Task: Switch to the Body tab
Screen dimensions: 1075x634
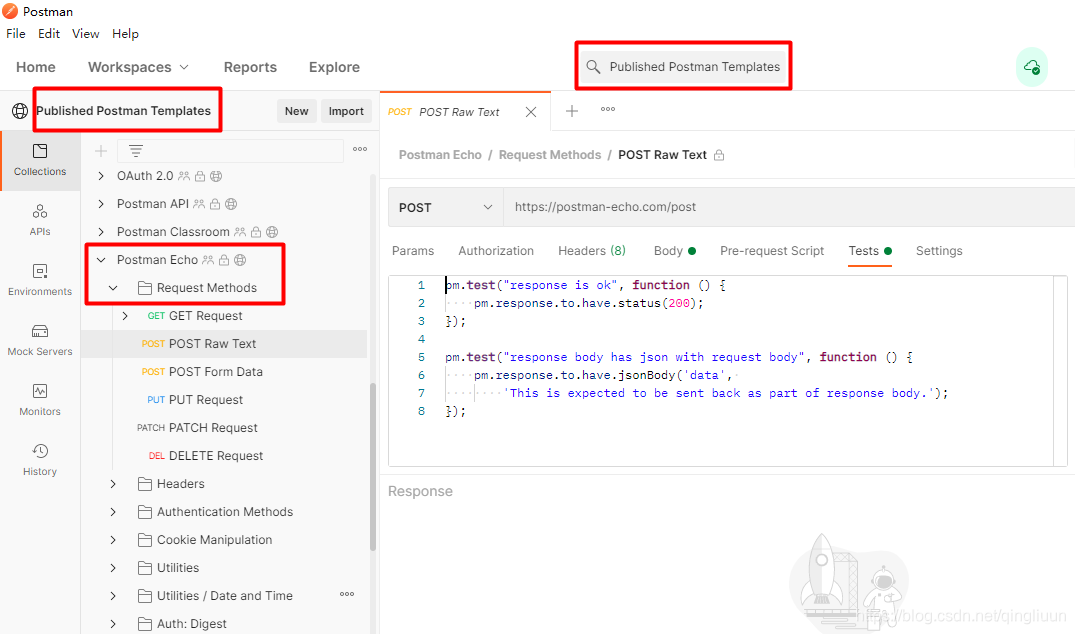Action: [x=675, y=251]
